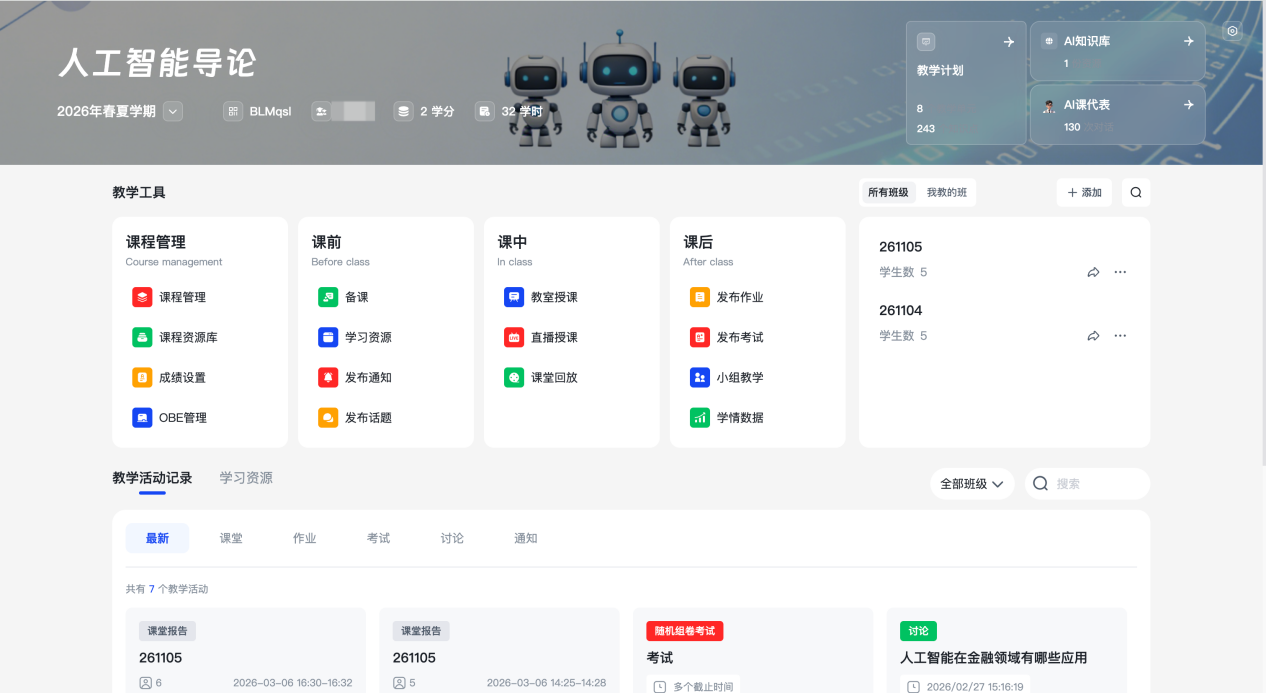The width and height of the screenshot is (1266, 693).
Task: Switch to the 学习资源 tab
Action: point(246,478)
